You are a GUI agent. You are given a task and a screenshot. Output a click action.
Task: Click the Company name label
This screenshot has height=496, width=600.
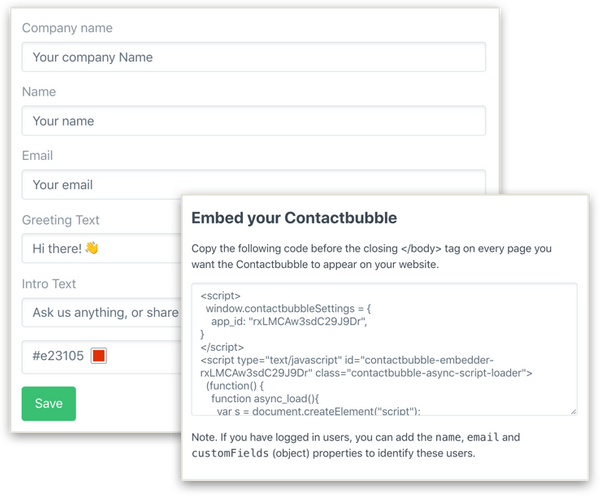pyautogui.click(x=67, y=28)
